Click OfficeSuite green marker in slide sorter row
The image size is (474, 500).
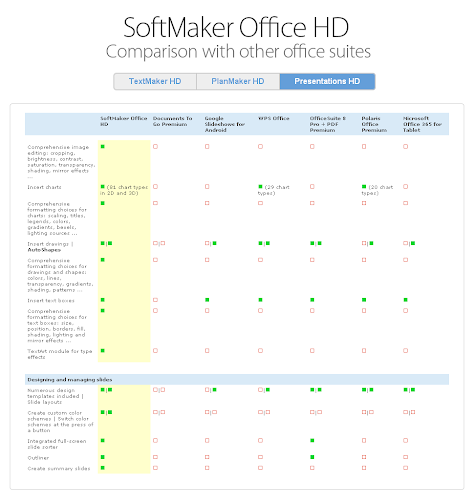click(312, 441)
